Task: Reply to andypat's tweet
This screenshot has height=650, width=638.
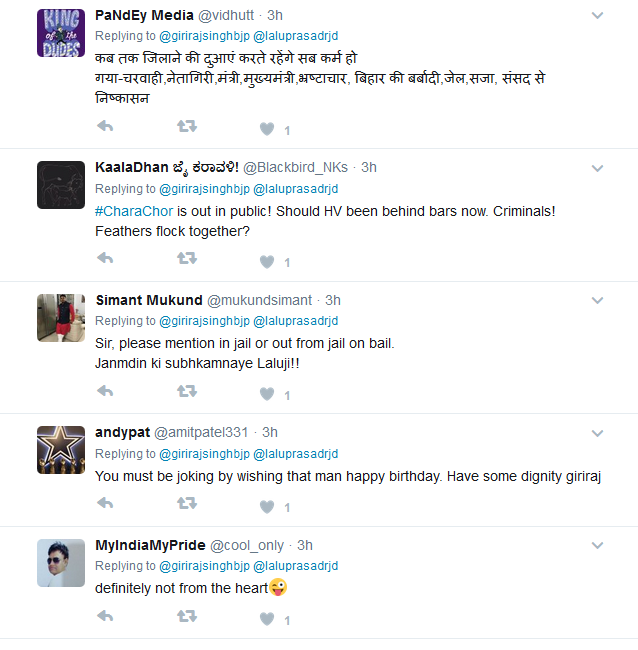Action: (x=105, y=505)
